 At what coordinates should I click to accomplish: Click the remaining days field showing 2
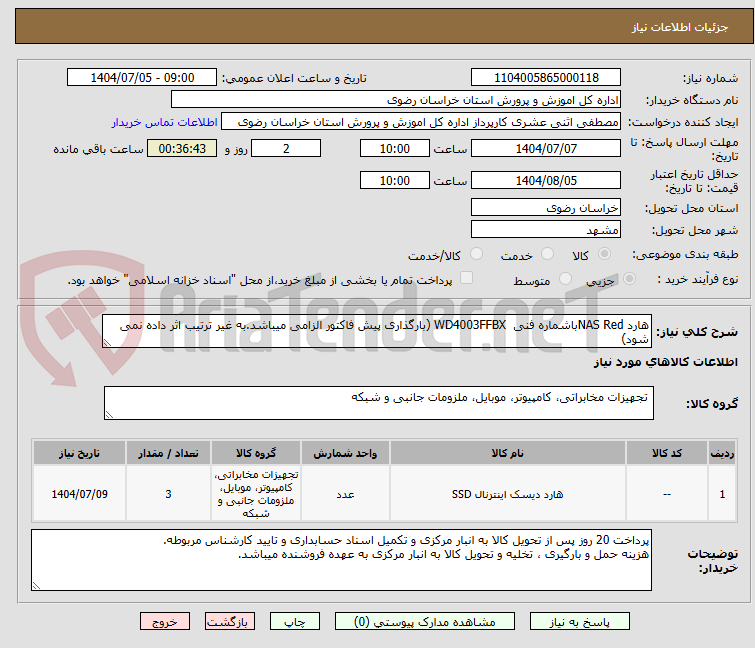[x=286, y=148]
